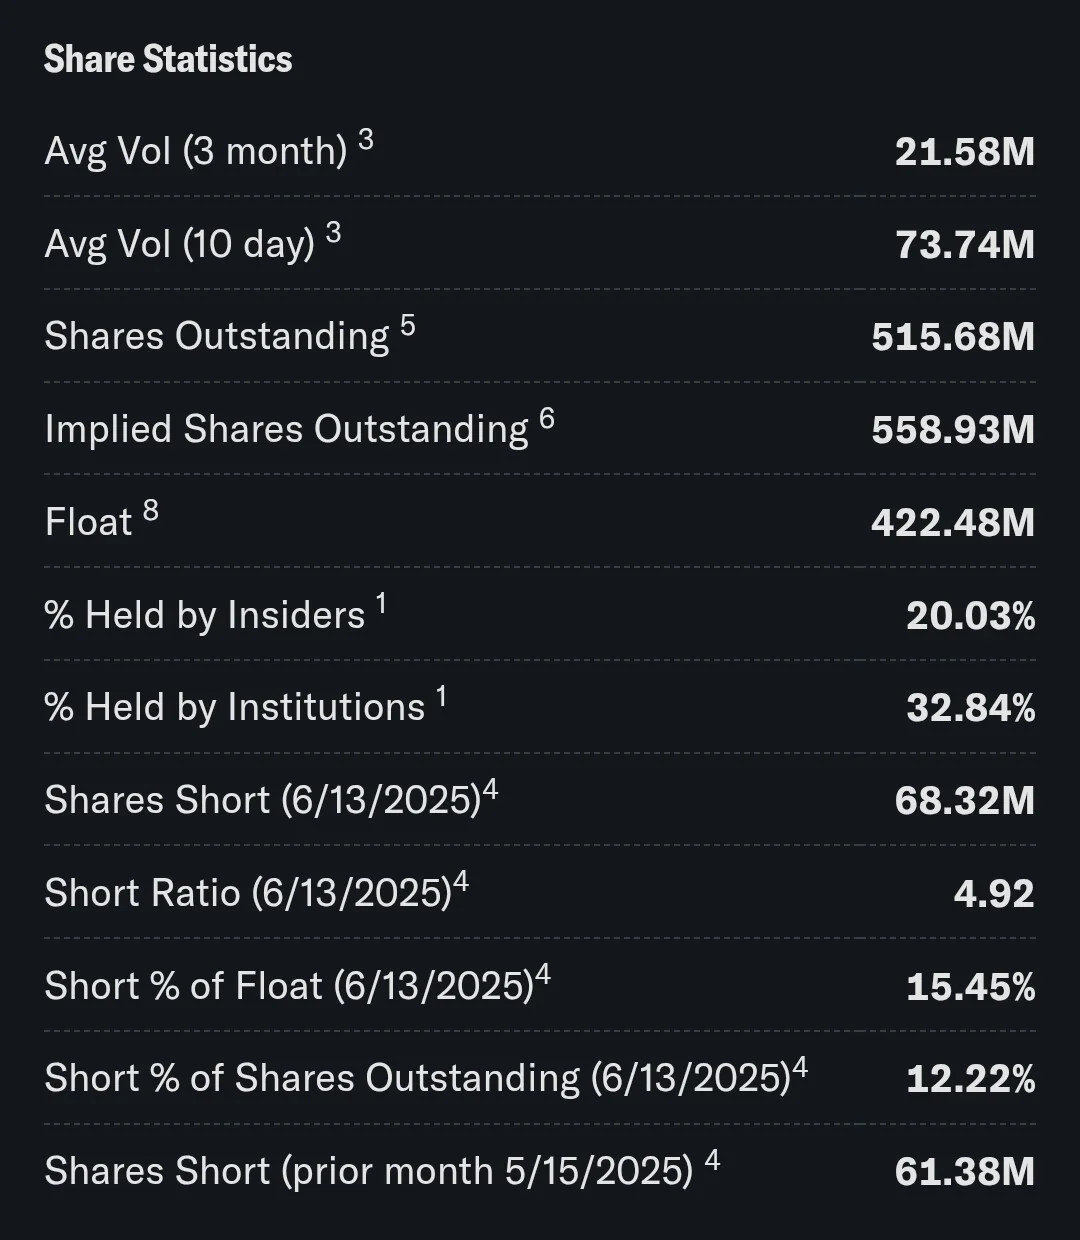Image resolution: width=1080 pixels, height=1240 pixels.
Task: Select the Avg Vol (3 month) label
Action: 196,152
